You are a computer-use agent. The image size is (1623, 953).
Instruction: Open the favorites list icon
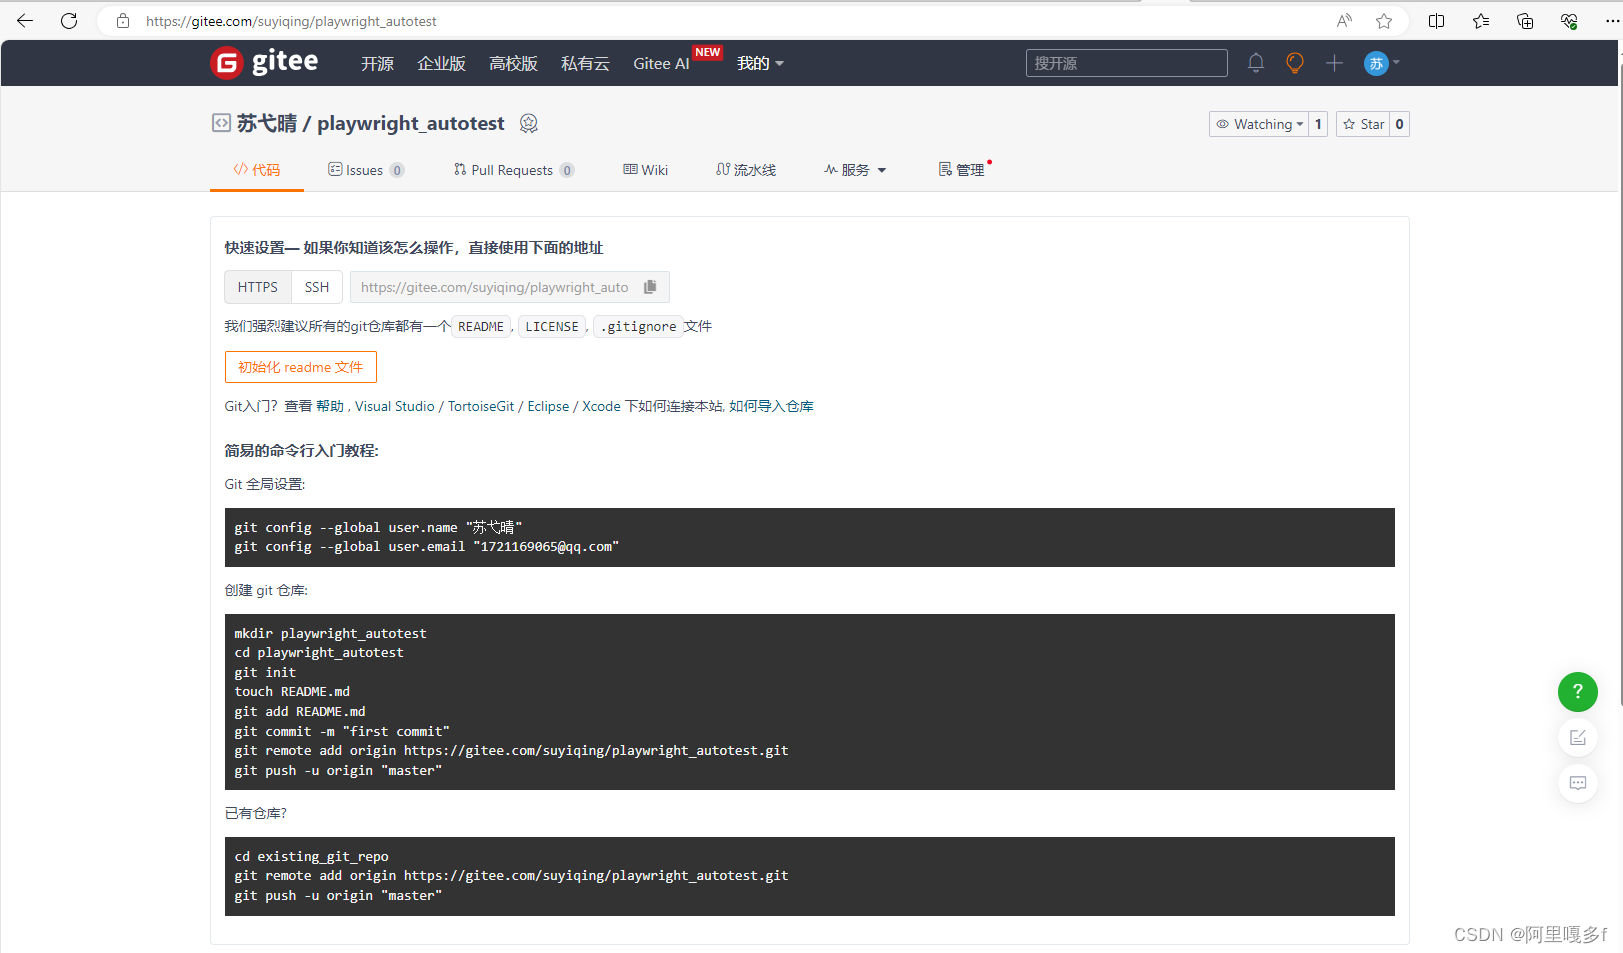click(x=1481, y=21)
